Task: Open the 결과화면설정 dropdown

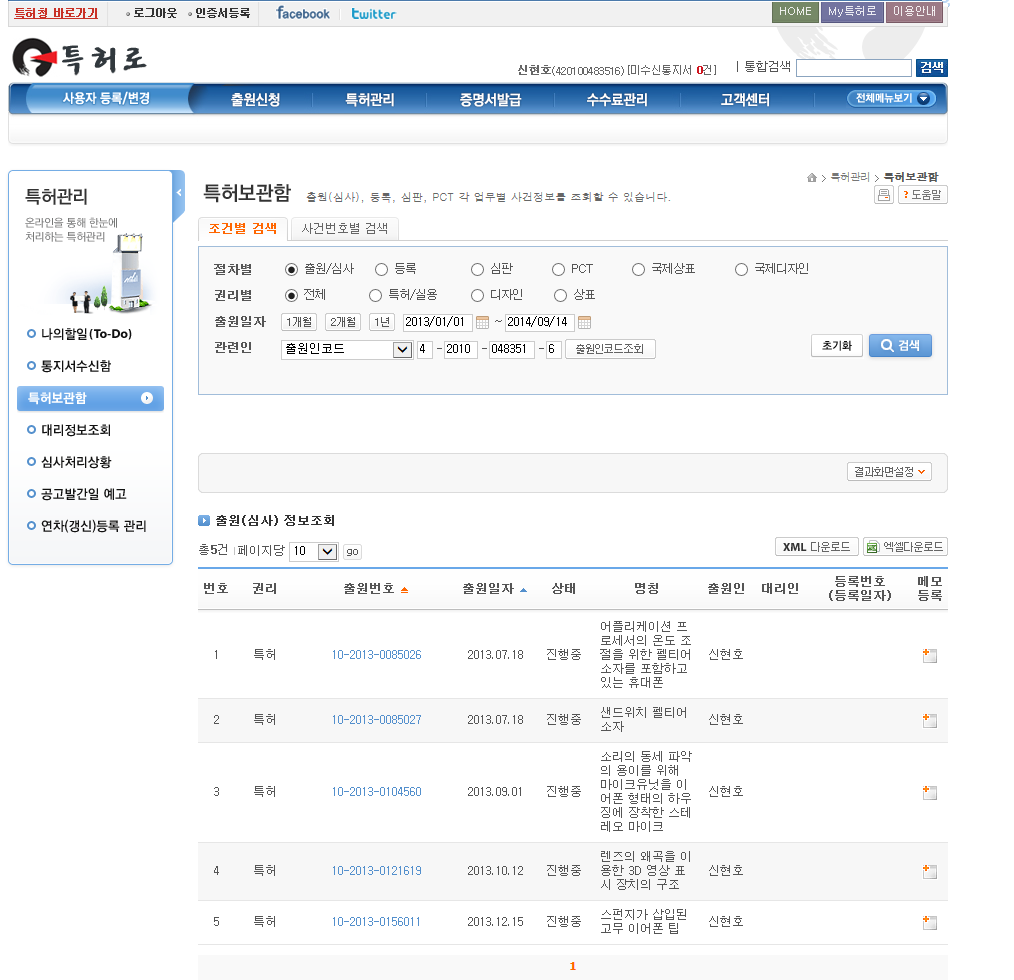Action: pyautogui.click(x=889, y=472)
